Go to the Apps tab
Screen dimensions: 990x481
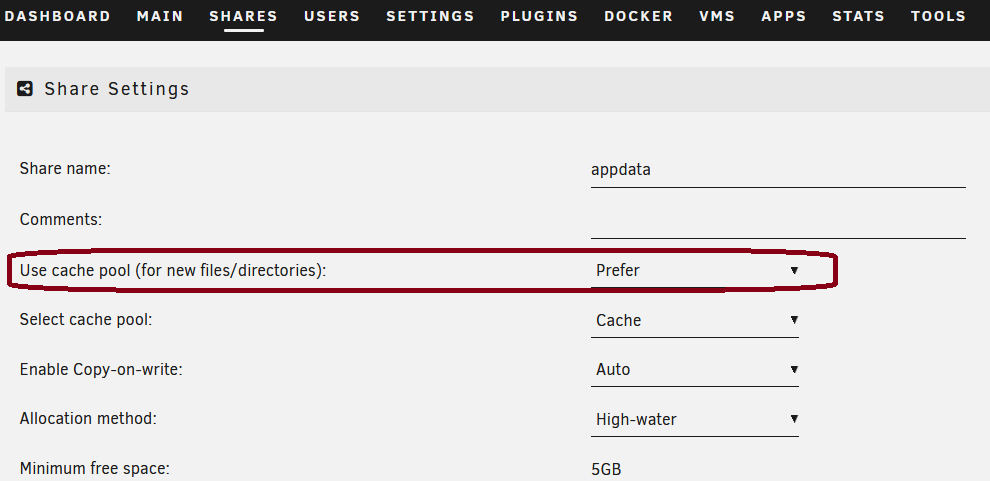tap(784, 16)
